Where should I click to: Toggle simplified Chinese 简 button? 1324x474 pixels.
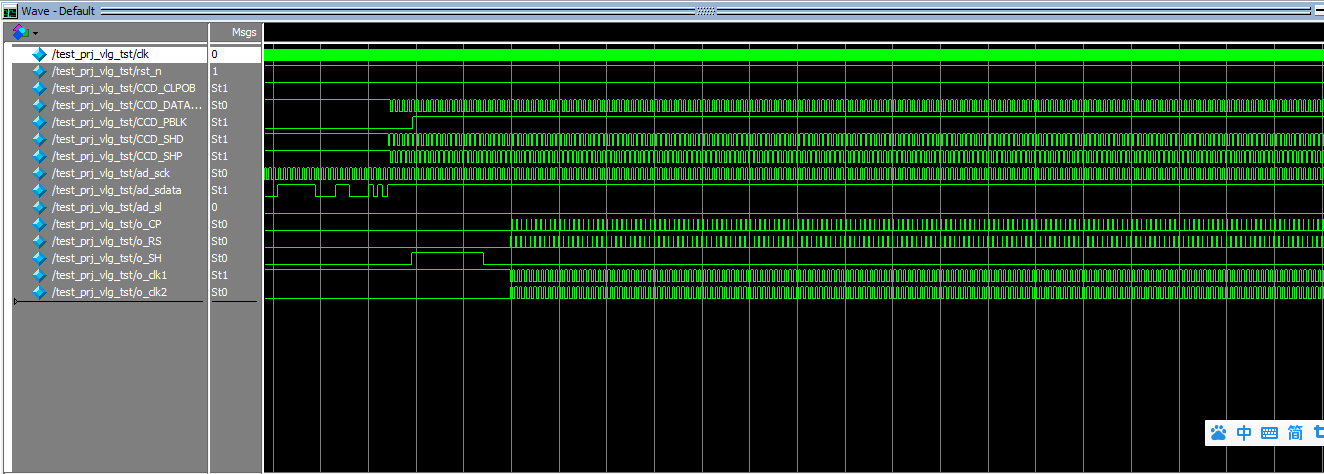click(1295, 433)
